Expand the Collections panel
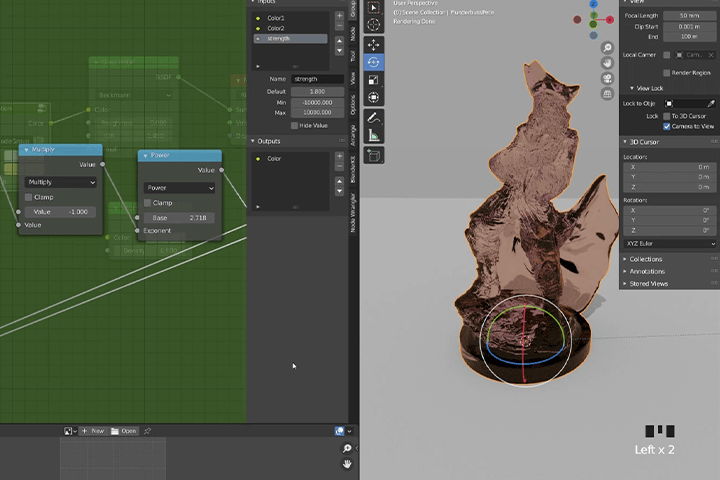Image resolution: width=720 pixels, height=480 pixels. point(625,259)
